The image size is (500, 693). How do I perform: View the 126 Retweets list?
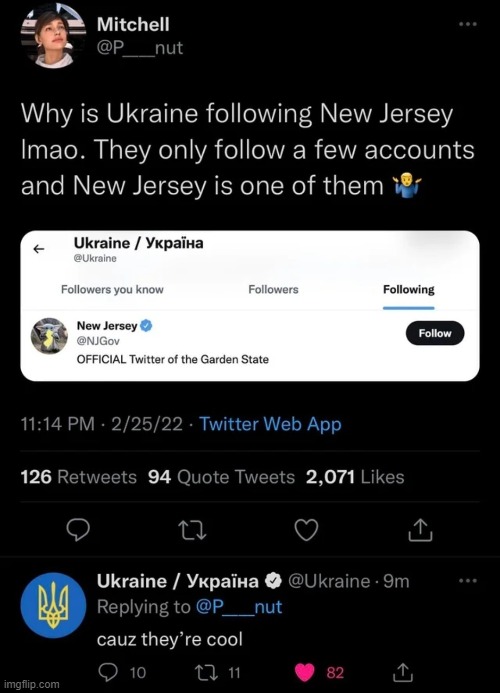pyautogui.click(x=79, y=477)
